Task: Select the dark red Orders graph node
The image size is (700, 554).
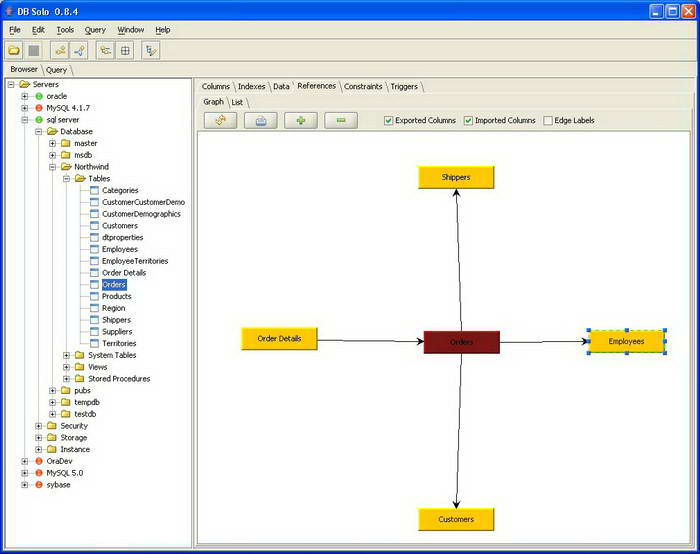Action: click(461, 342)
